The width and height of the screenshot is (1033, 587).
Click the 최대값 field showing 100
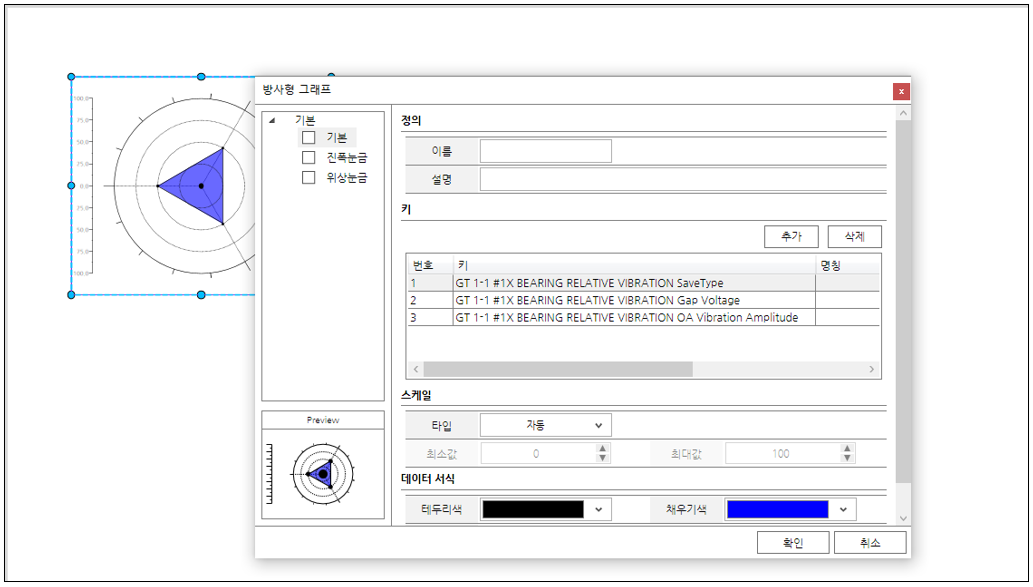tap(783, 453)
